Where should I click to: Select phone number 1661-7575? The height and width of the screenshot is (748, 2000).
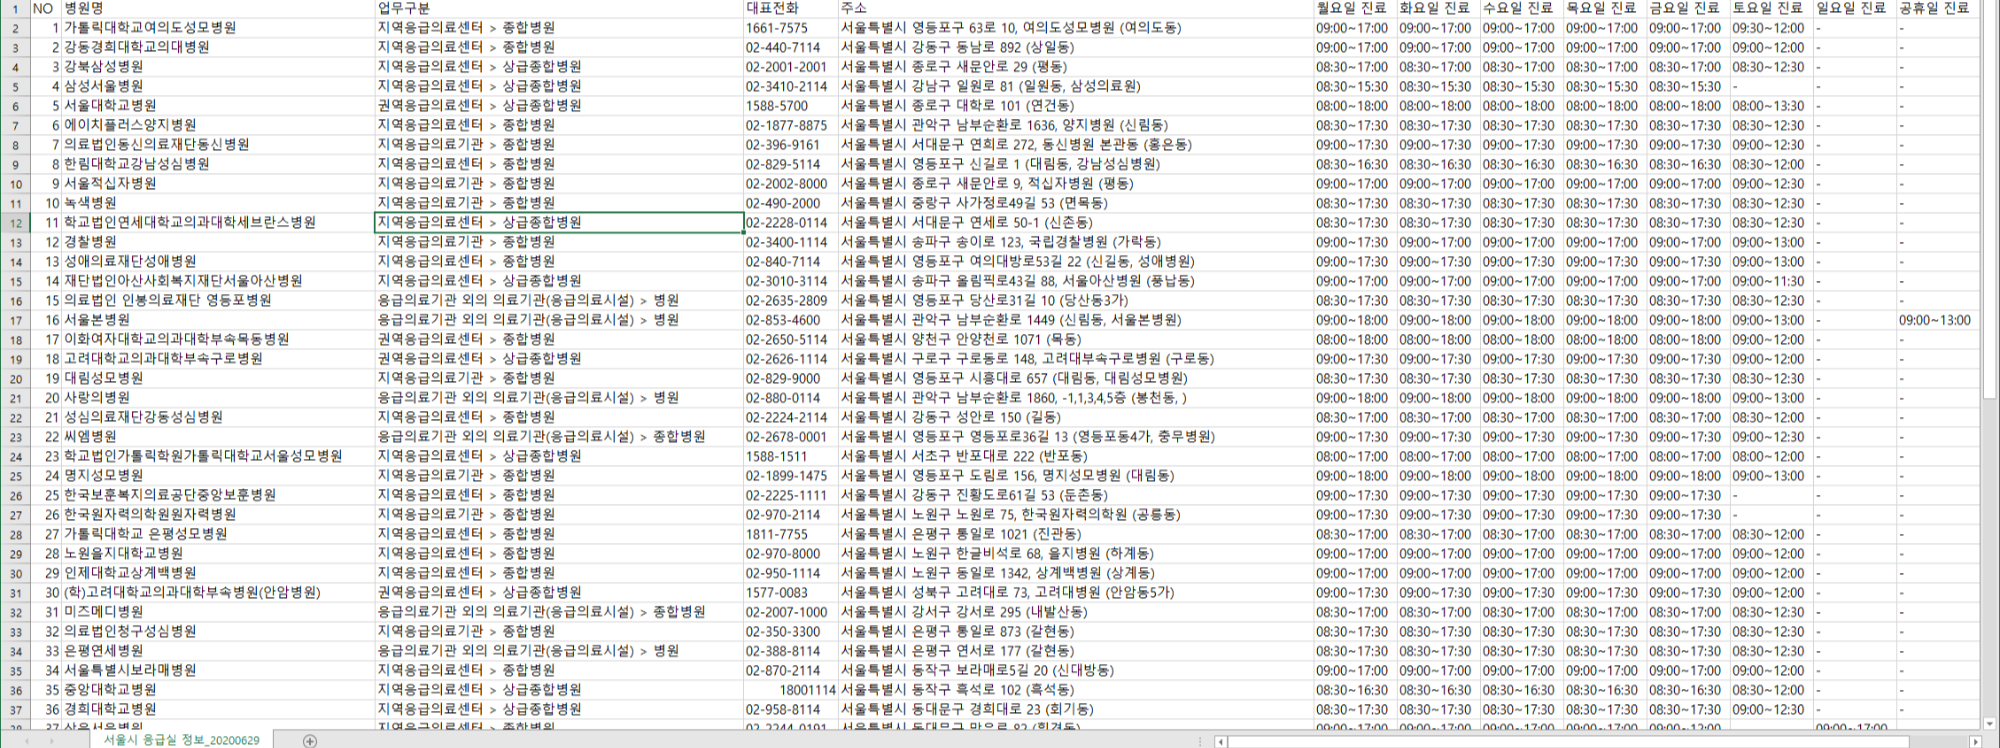(790, 28)
